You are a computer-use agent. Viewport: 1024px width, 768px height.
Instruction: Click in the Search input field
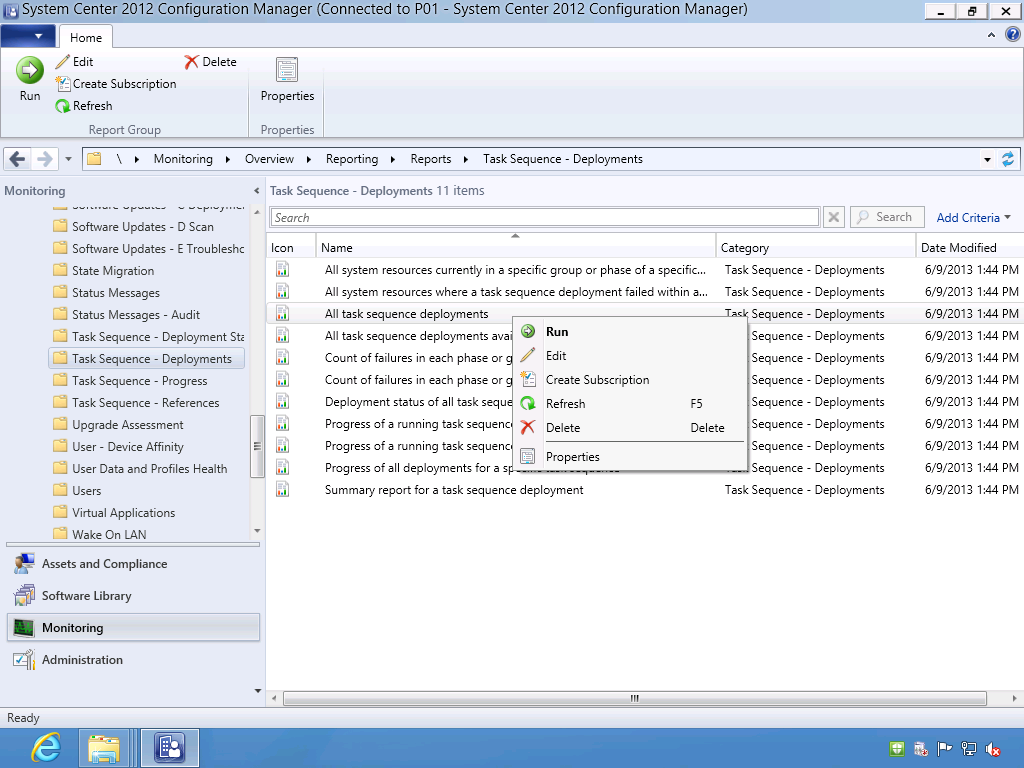coord(545,217)
